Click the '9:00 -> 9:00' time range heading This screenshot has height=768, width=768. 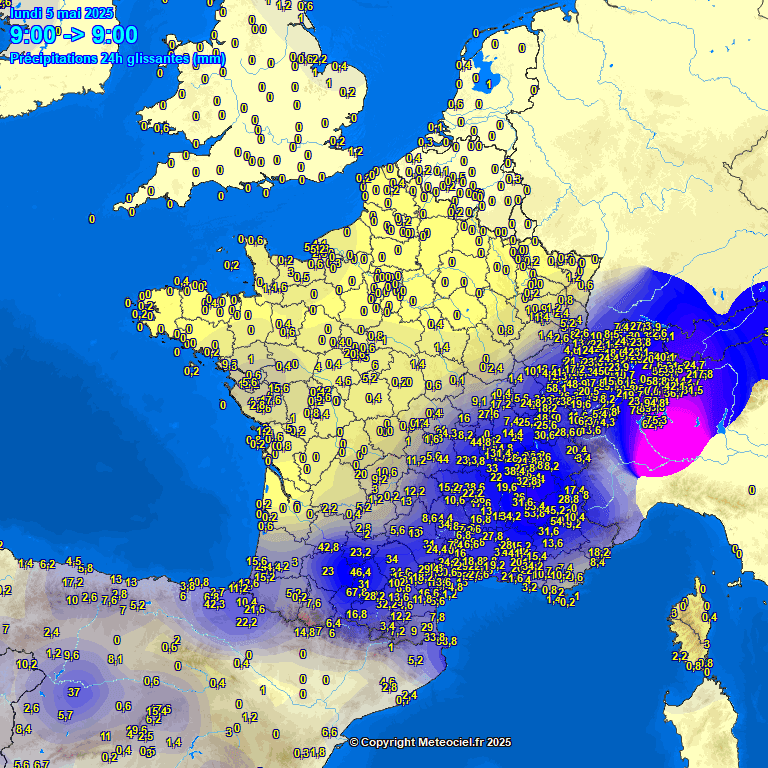(73, 36)
